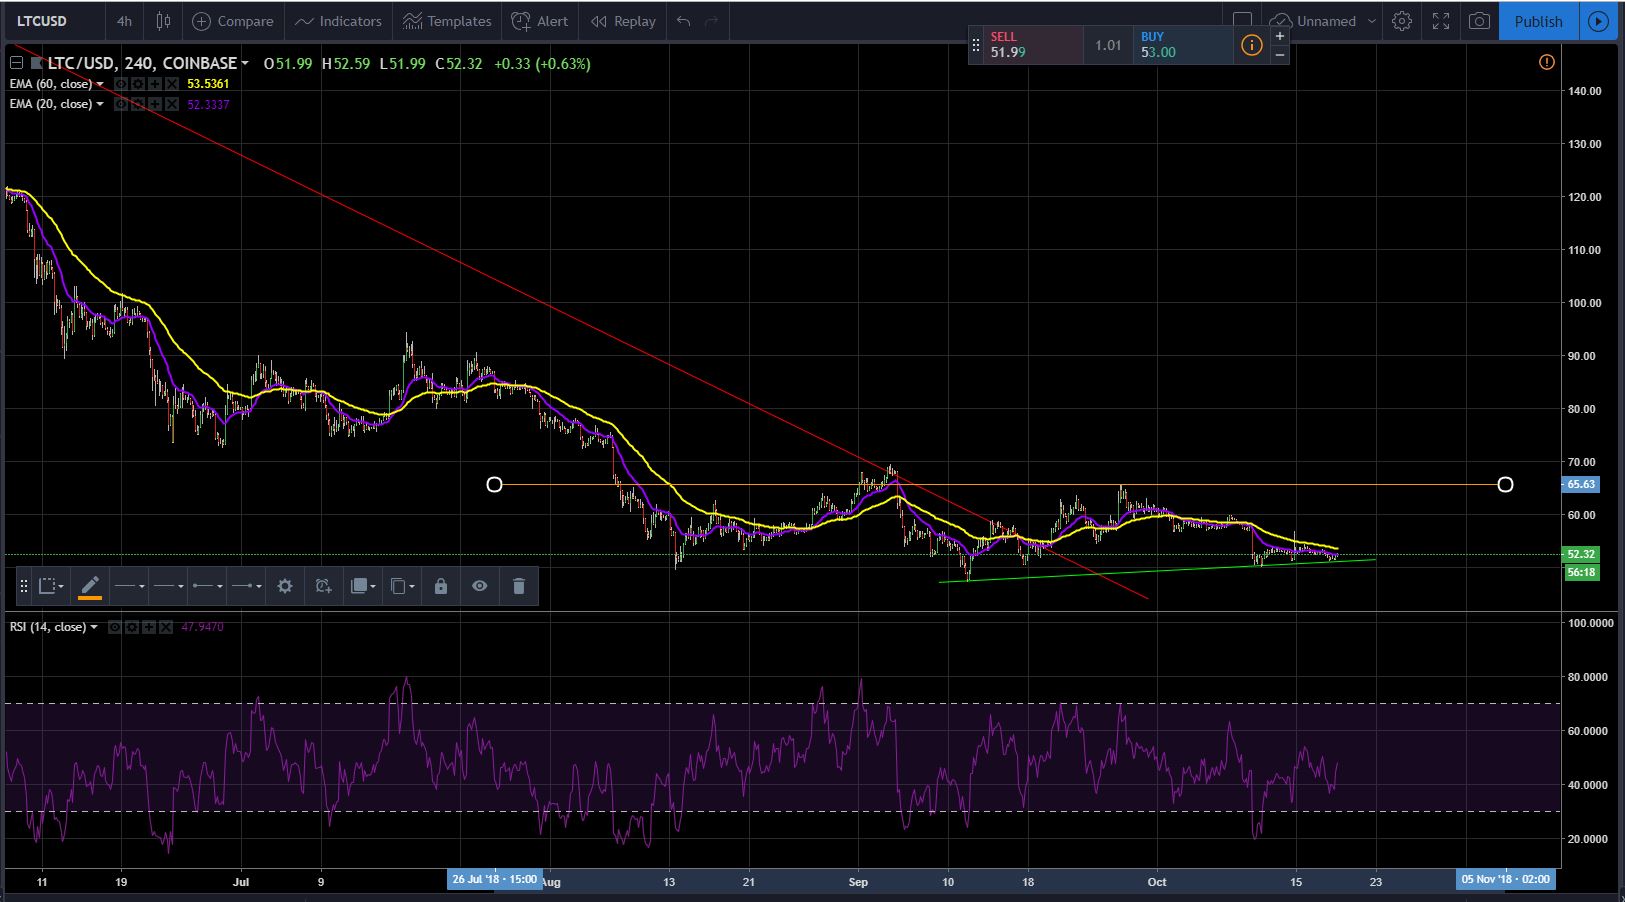
Task: Click the play icon beside Publish
Action: (x=1599, y=21)
